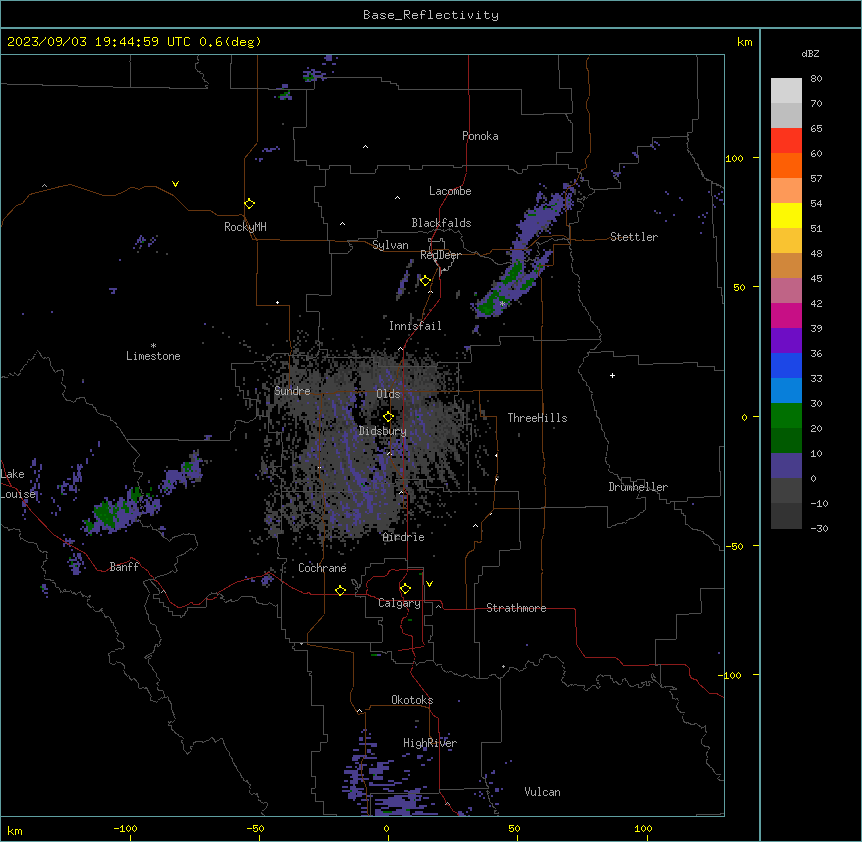The image size is (862, 842).
Task: Click the 80 value on the dBZ scale
Action: (816, 79)
